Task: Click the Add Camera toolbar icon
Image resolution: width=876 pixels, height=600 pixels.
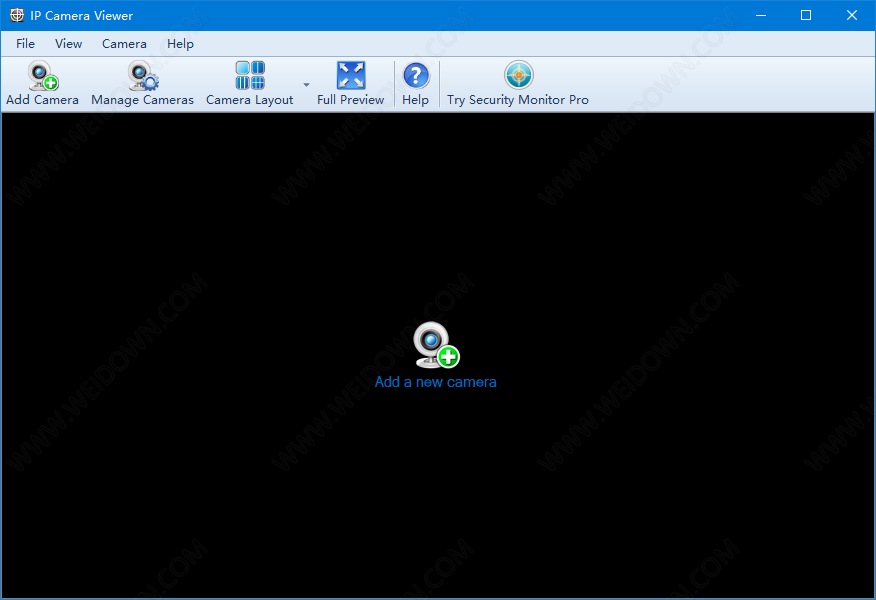Action: coord(43,76)
